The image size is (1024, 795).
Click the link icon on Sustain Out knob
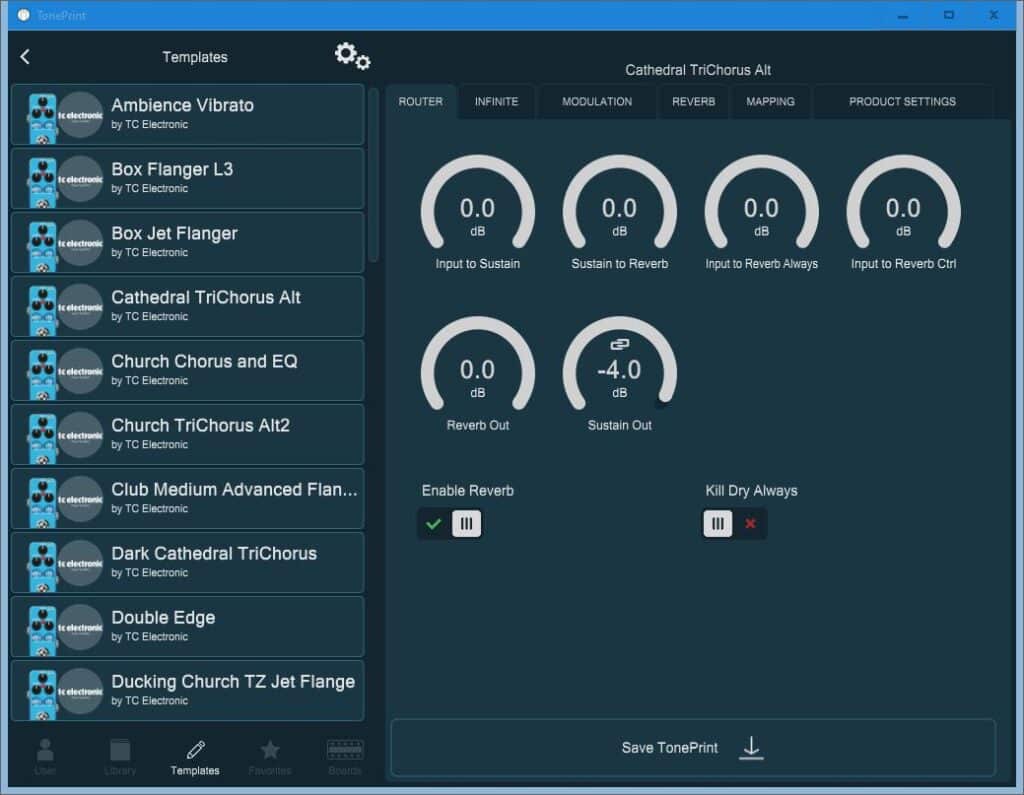pos(620,344)
